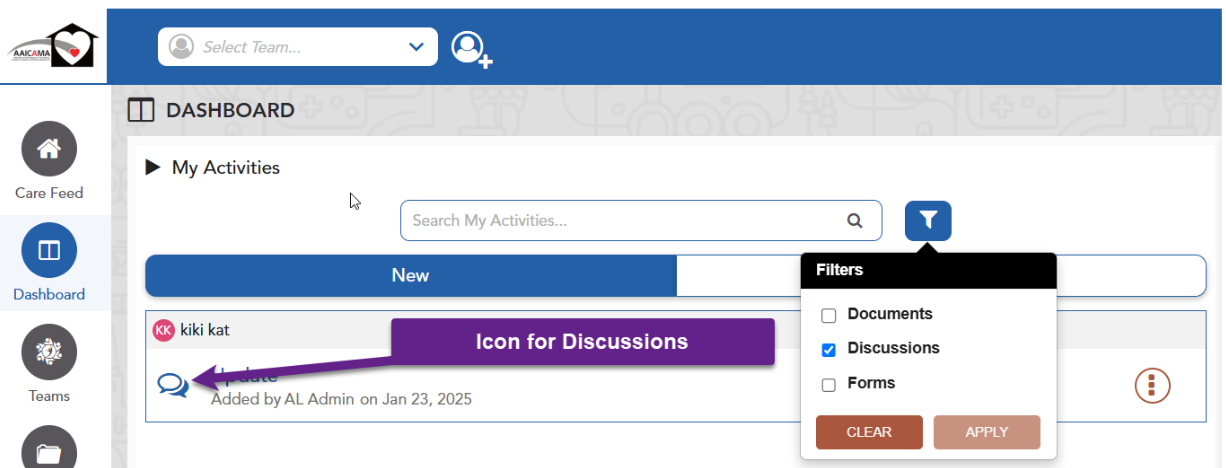Open the Select Team dropdown

pos(297,47)
